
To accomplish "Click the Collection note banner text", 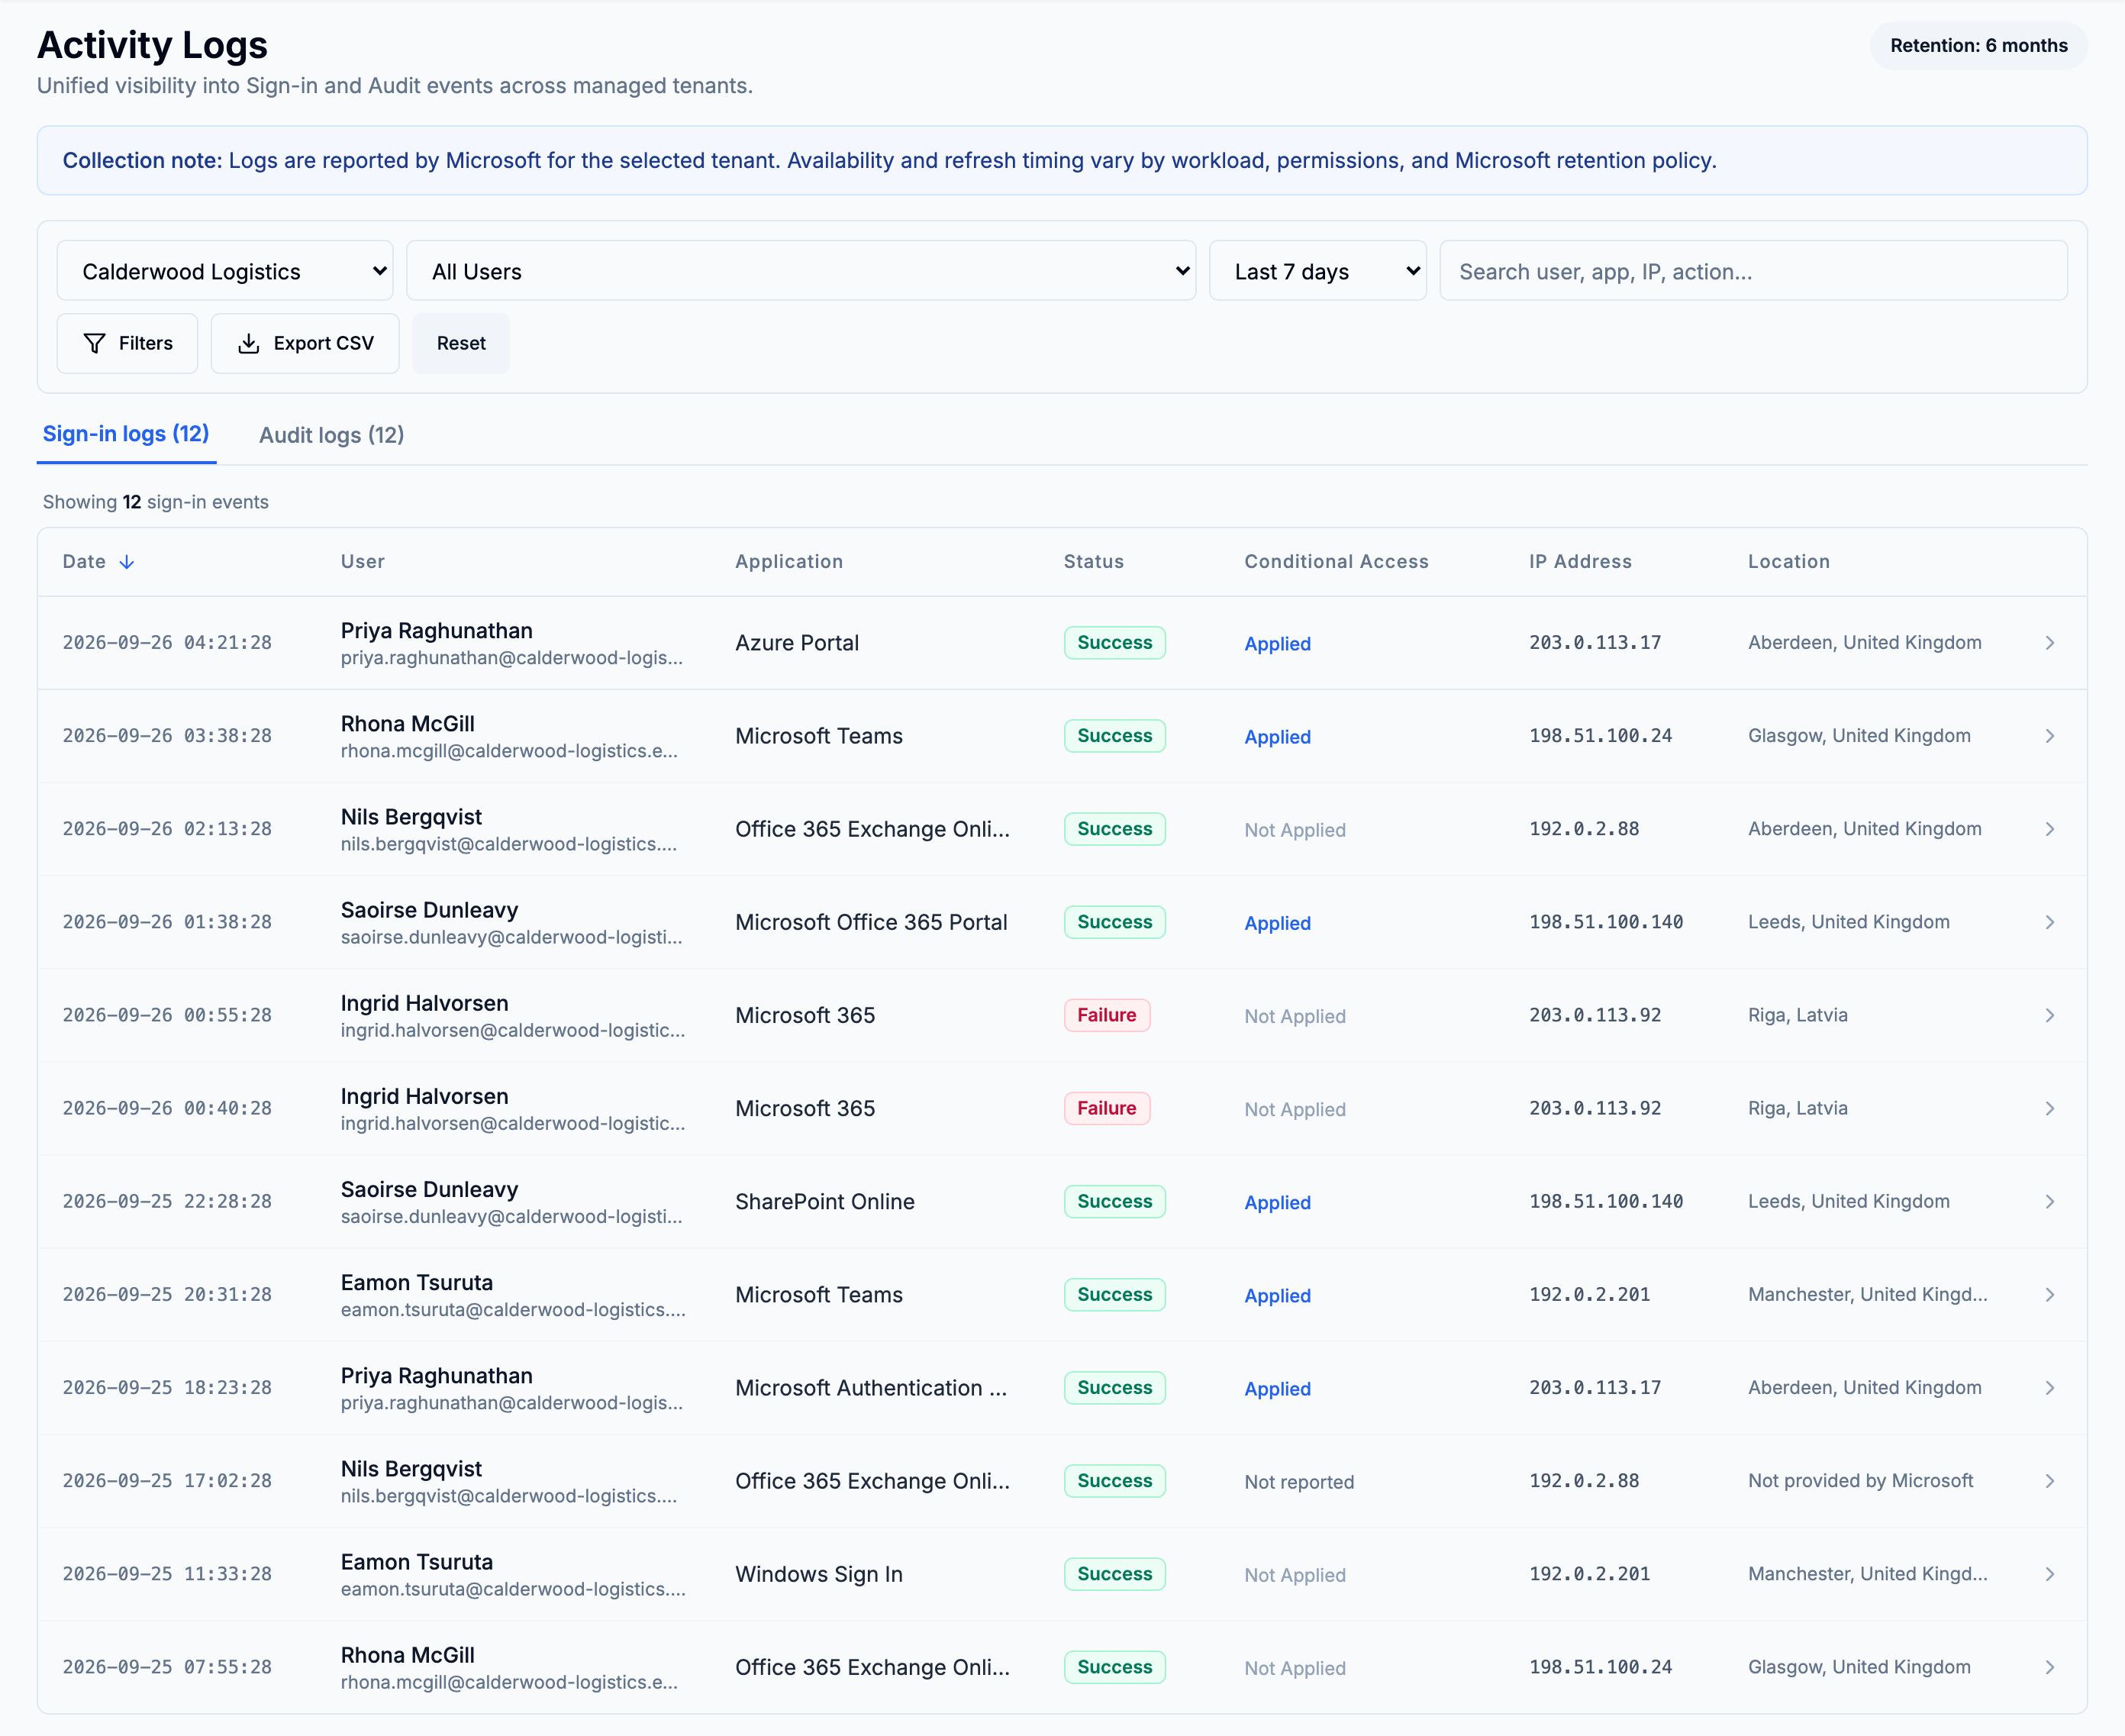I will point(890,161).
